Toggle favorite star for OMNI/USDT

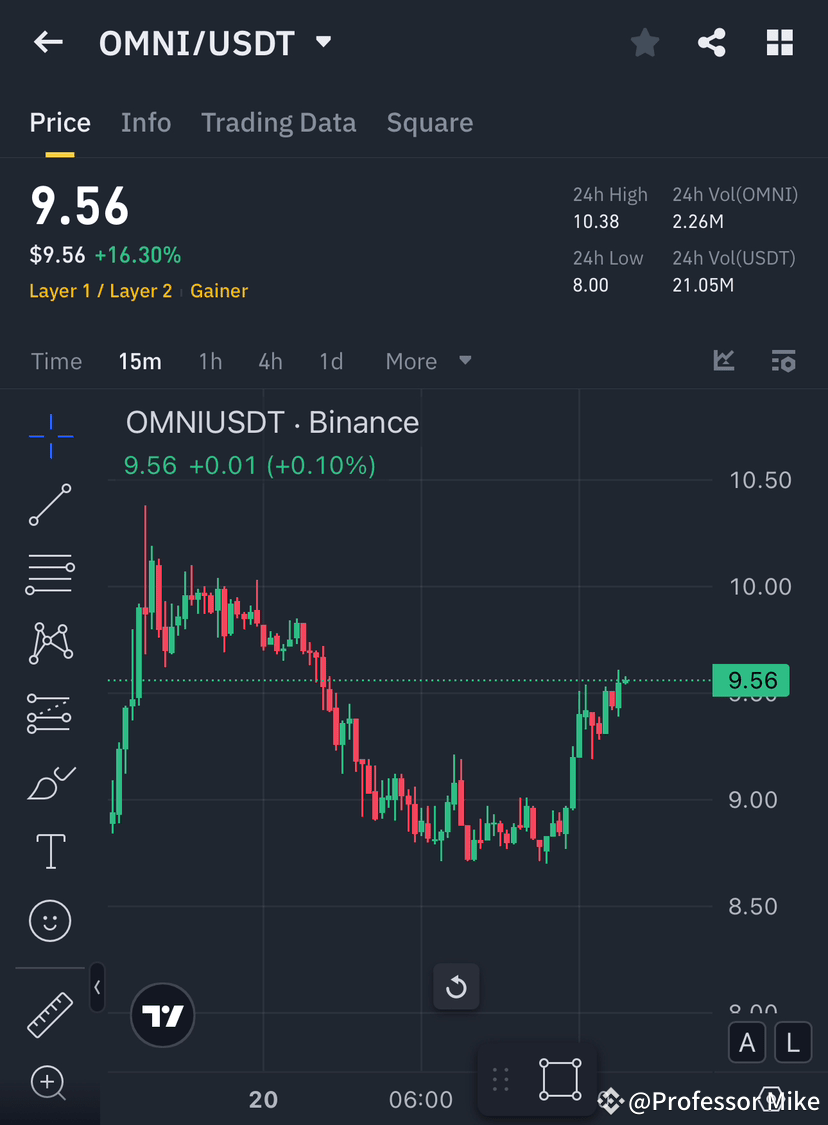pyautogui.click(x=644, y=42)
